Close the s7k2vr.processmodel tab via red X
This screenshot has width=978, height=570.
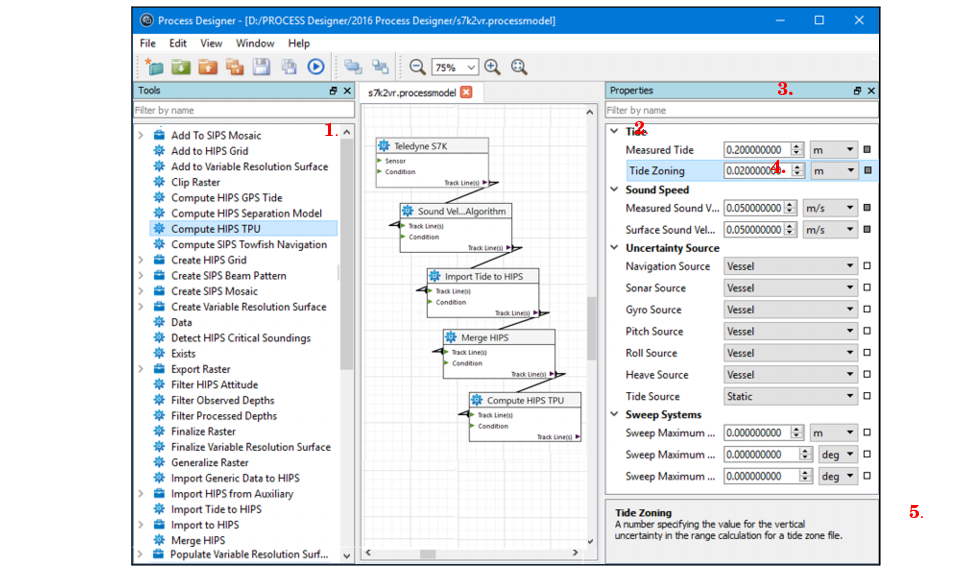click(466, 92)
